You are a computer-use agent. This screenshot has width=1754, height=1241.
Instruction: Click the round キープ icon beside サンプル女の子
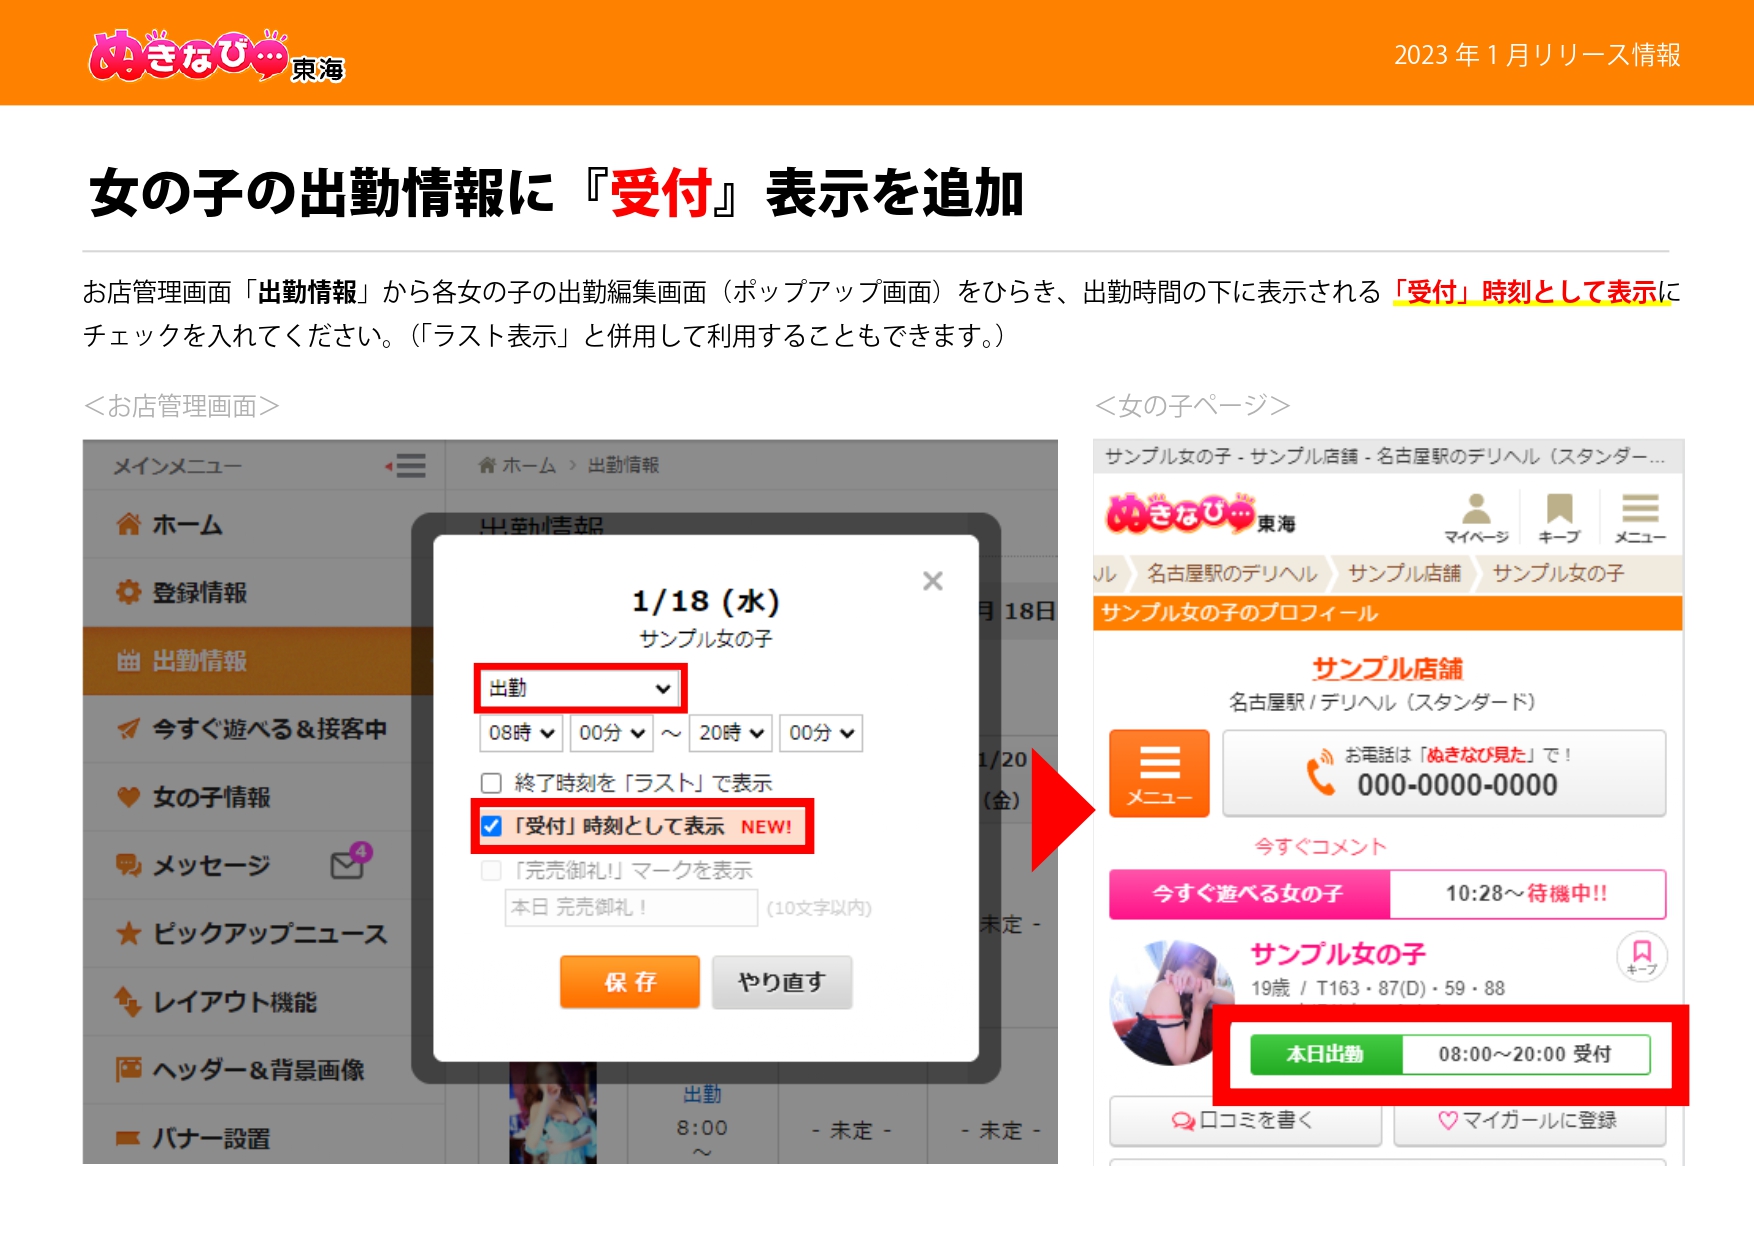tap(1641, 955)
